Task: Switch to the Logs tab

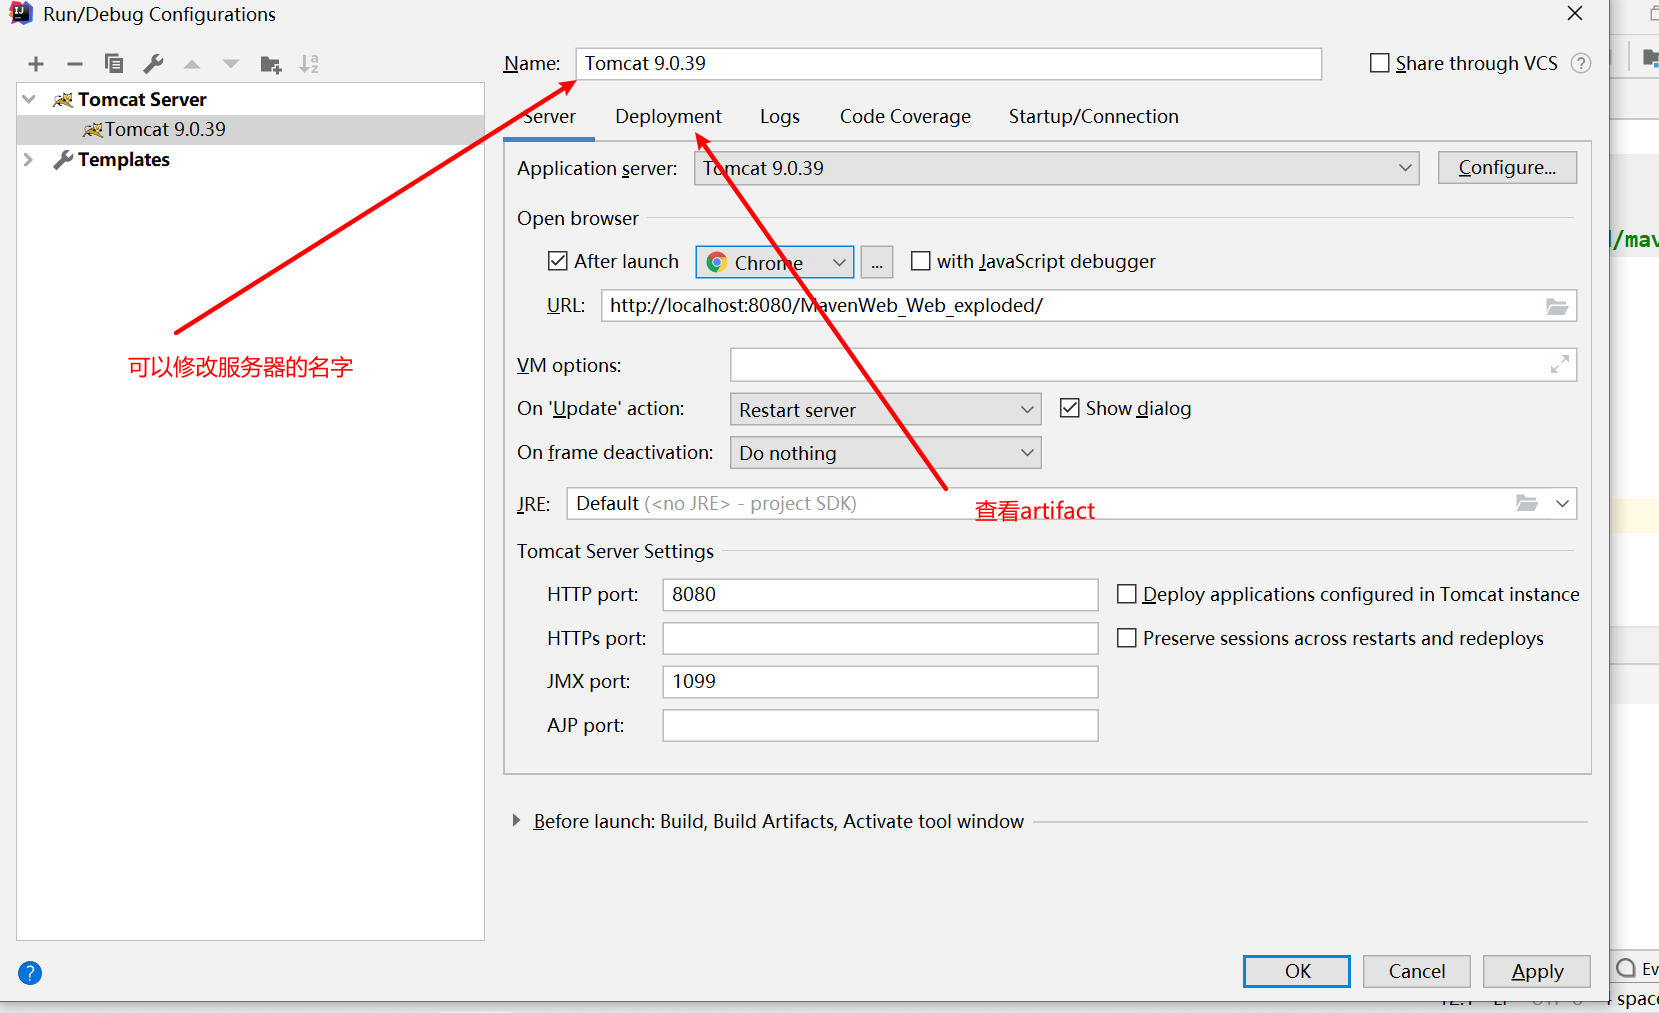Action: [x=780, y=117]
